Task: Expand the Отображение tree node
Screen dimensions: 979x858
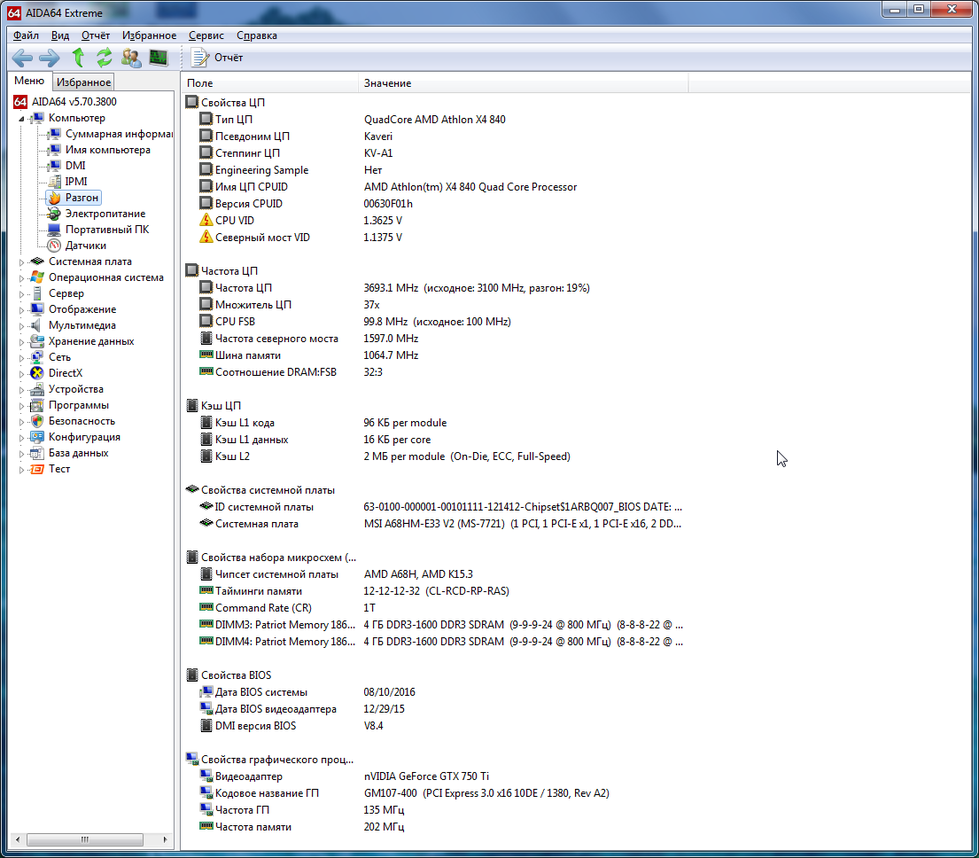Action: [21, 310]
